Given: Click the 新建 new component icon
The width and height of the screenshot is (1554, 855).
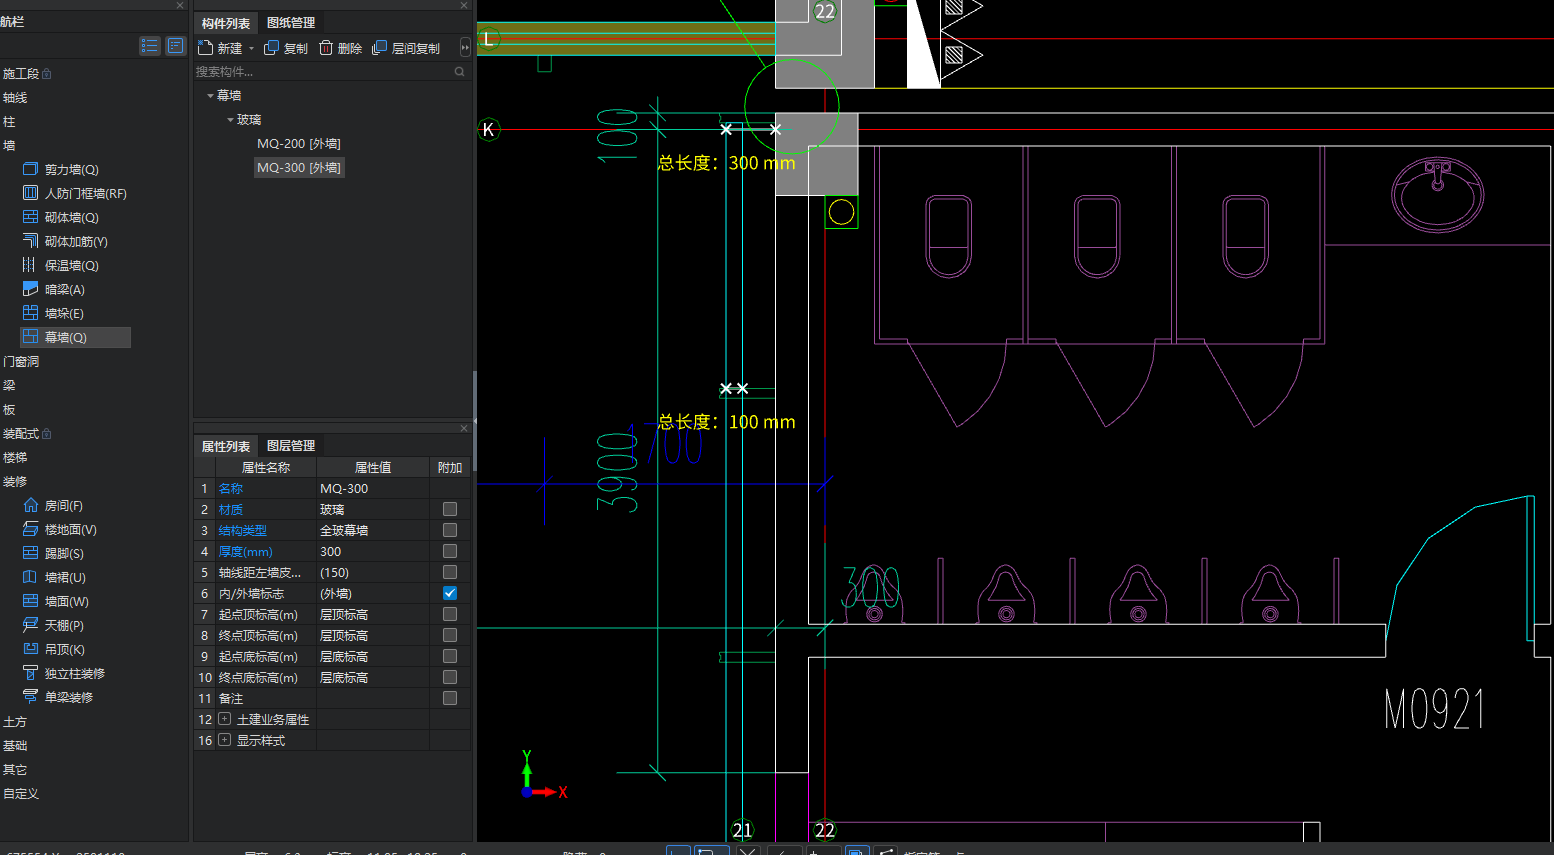Looking at the screenshot, I should [x=205, y=47].
